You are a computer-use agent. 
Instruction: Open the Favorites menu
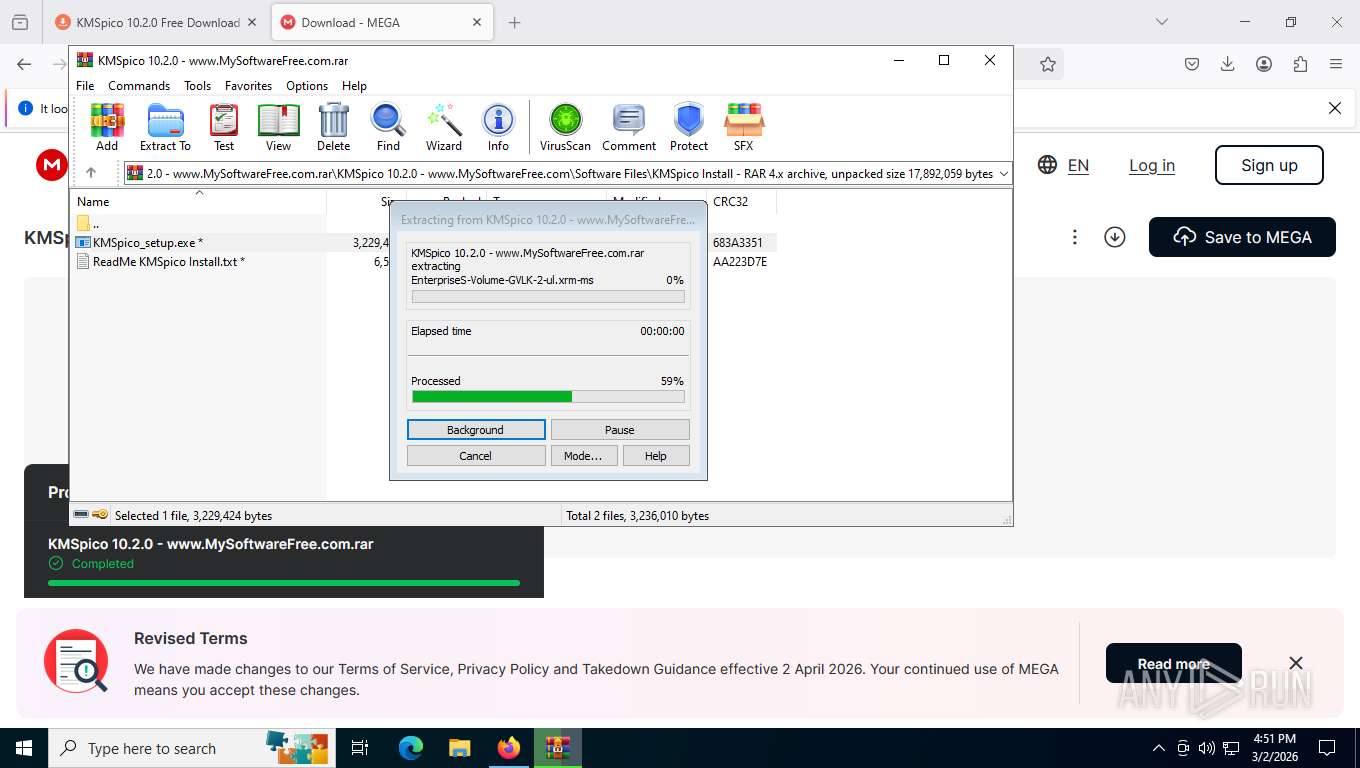point(248,86)
